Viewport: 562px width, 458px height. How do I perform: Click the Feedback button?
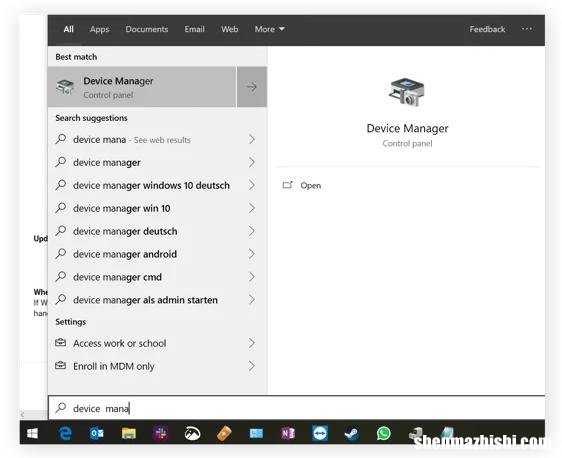[487, 29]
